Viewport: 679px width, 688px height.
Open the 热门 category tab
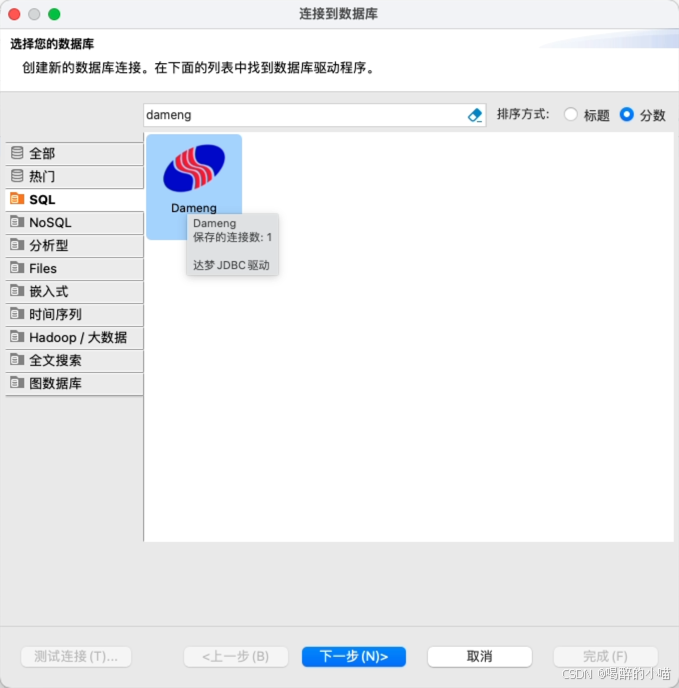[x=74, y=176]
